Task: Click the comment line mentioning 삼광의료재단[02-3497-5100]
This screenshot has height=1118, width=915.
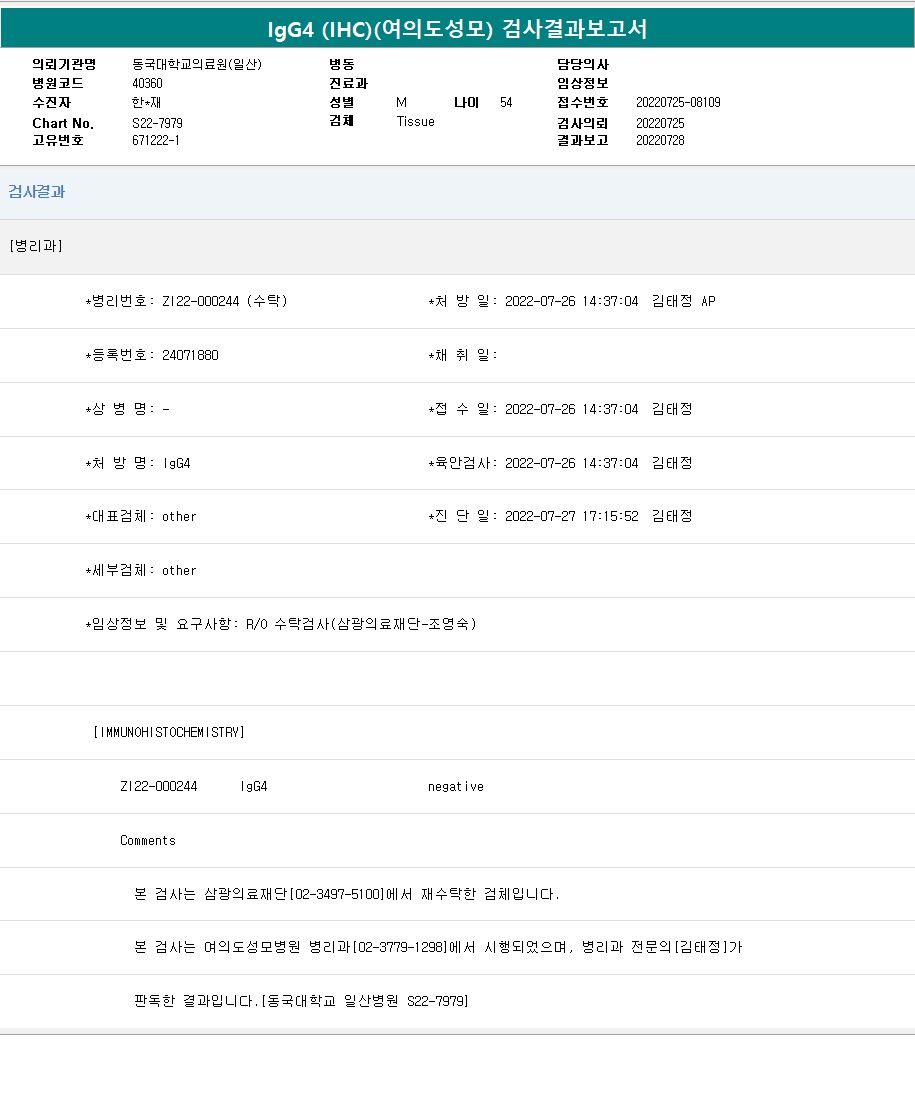Action: (x=347, y=894)
